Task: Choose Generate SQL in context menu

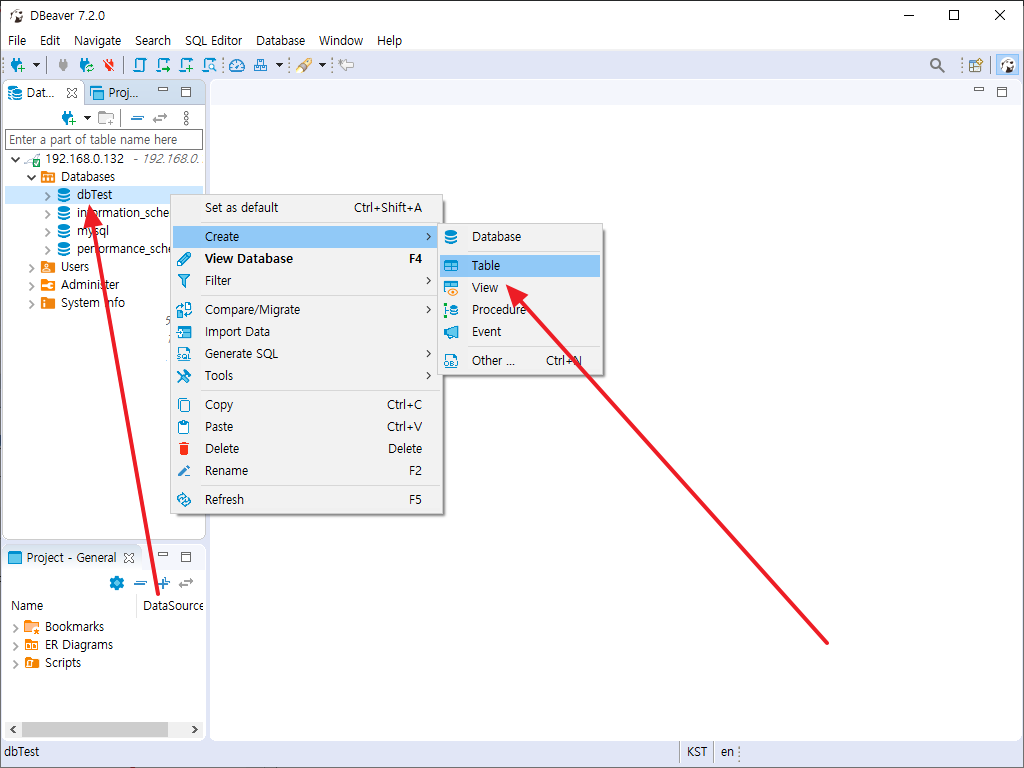Action: click(x=307, y=354)
